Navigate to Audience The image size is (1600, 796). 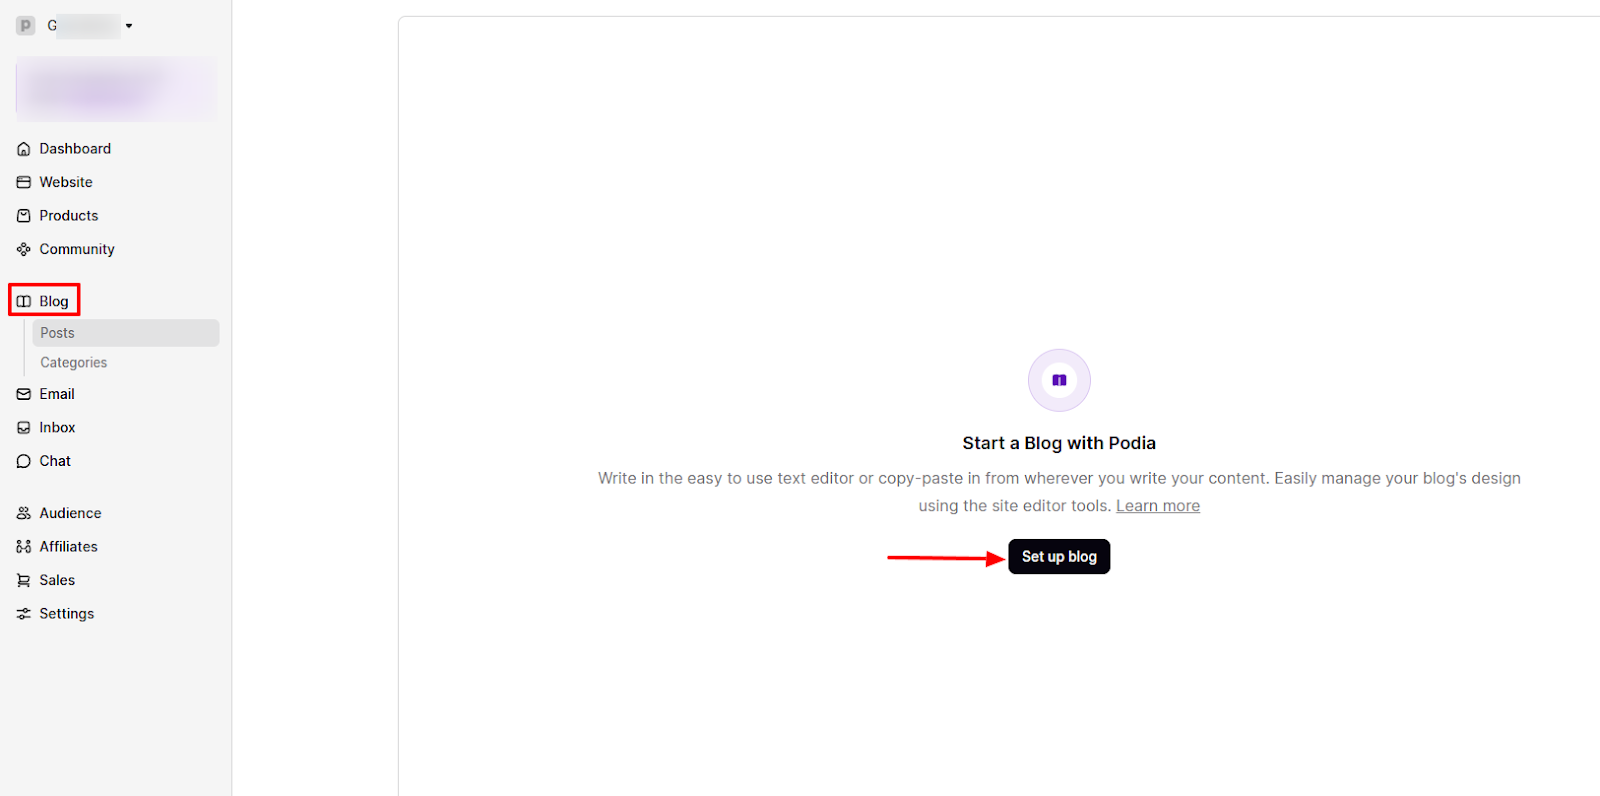point(70,513)
